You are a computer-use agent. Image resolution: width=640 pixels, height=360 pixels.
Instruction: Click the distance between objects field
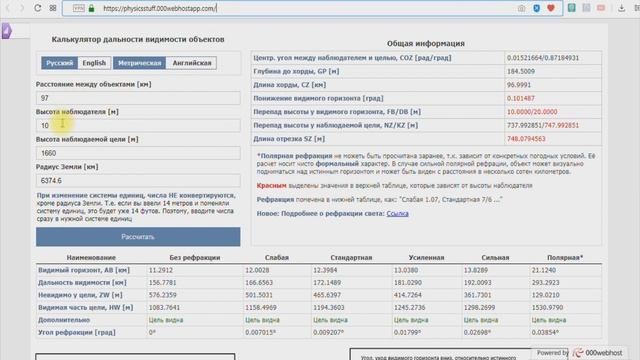tap(138, 98)
